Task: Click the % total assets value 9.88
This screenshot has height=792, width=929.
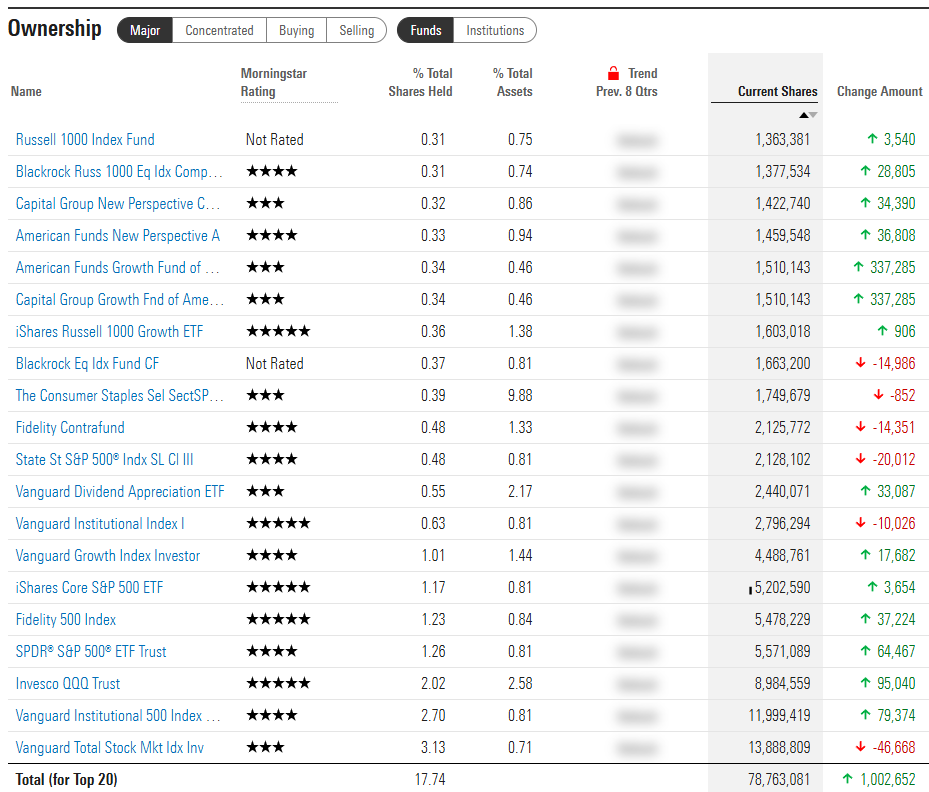Action: tap(520, 396)
